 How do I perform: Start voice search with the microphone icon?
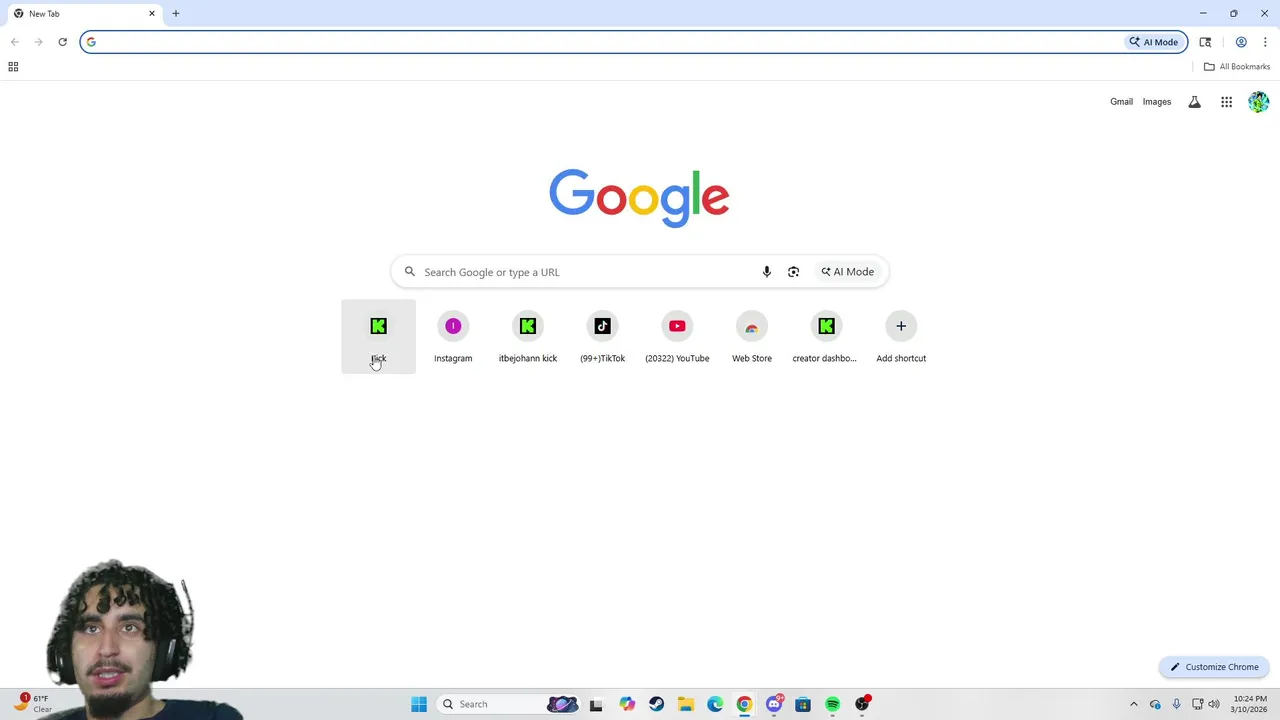[767, 272]
